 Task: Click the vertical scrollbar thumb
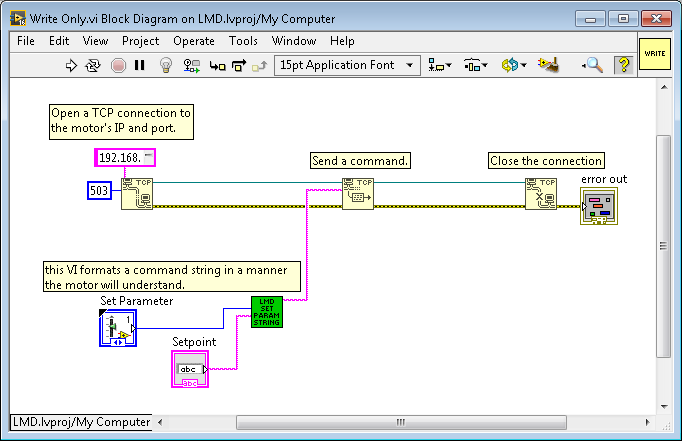pos(663,246)
